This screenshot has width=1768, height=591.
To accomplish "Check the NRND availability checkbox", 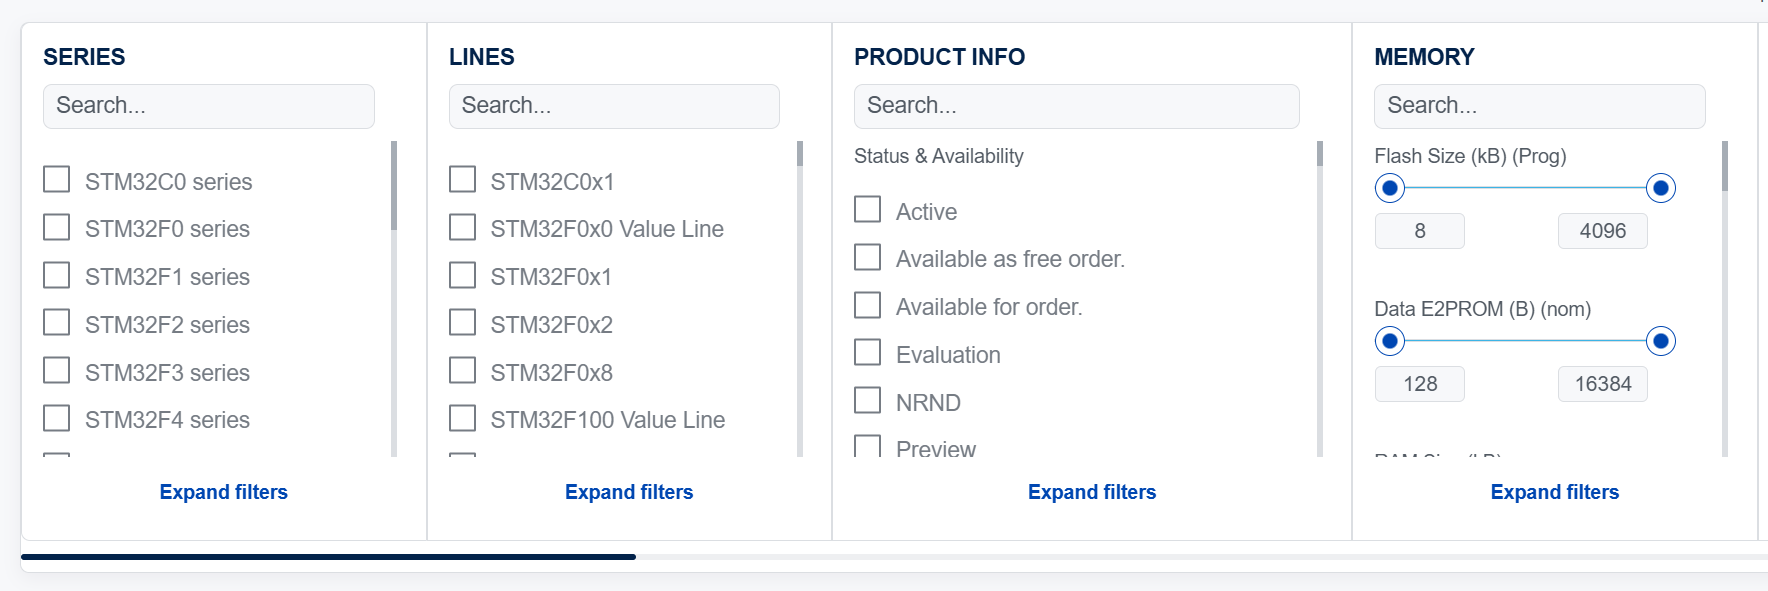I will [868, 401].
